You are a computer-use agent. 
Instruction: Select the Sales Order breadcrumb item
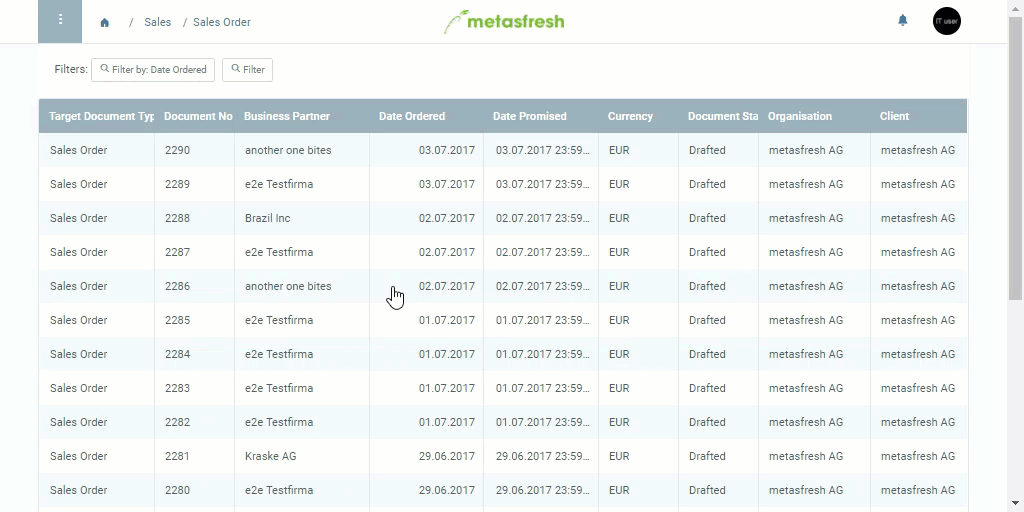click(221, 22)
